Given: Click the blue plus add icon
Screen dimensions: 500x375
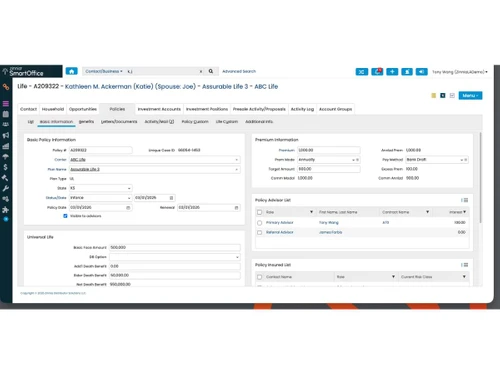Looking at the screenshot, I should pyautogui.click(x=392, y=72).
